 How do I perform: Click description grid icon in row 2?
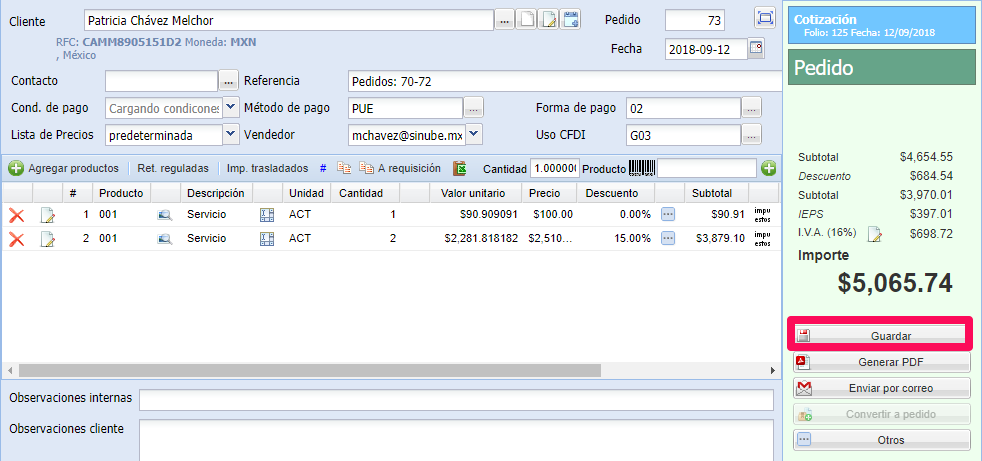(x=267, y=239)
